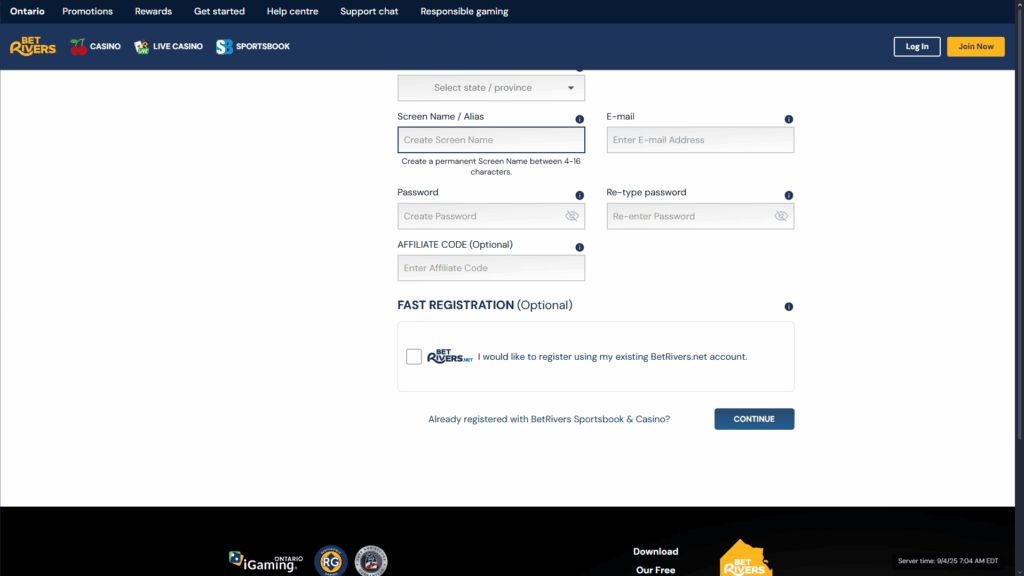The image size is (1024, 576).
Task: Show the Create Password field contents
Action: [572, 216]
